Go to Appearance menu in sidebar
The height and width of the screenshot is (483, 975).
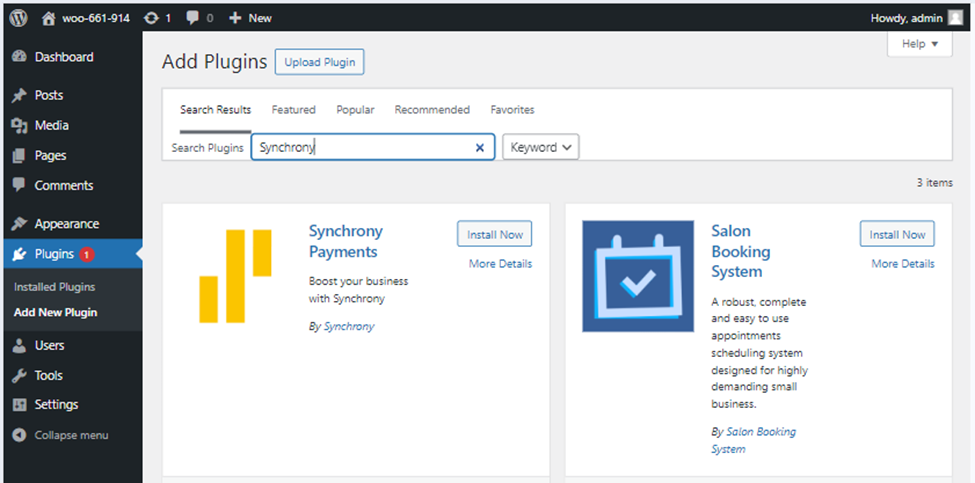pyautogui.click(x=66, y=224)
